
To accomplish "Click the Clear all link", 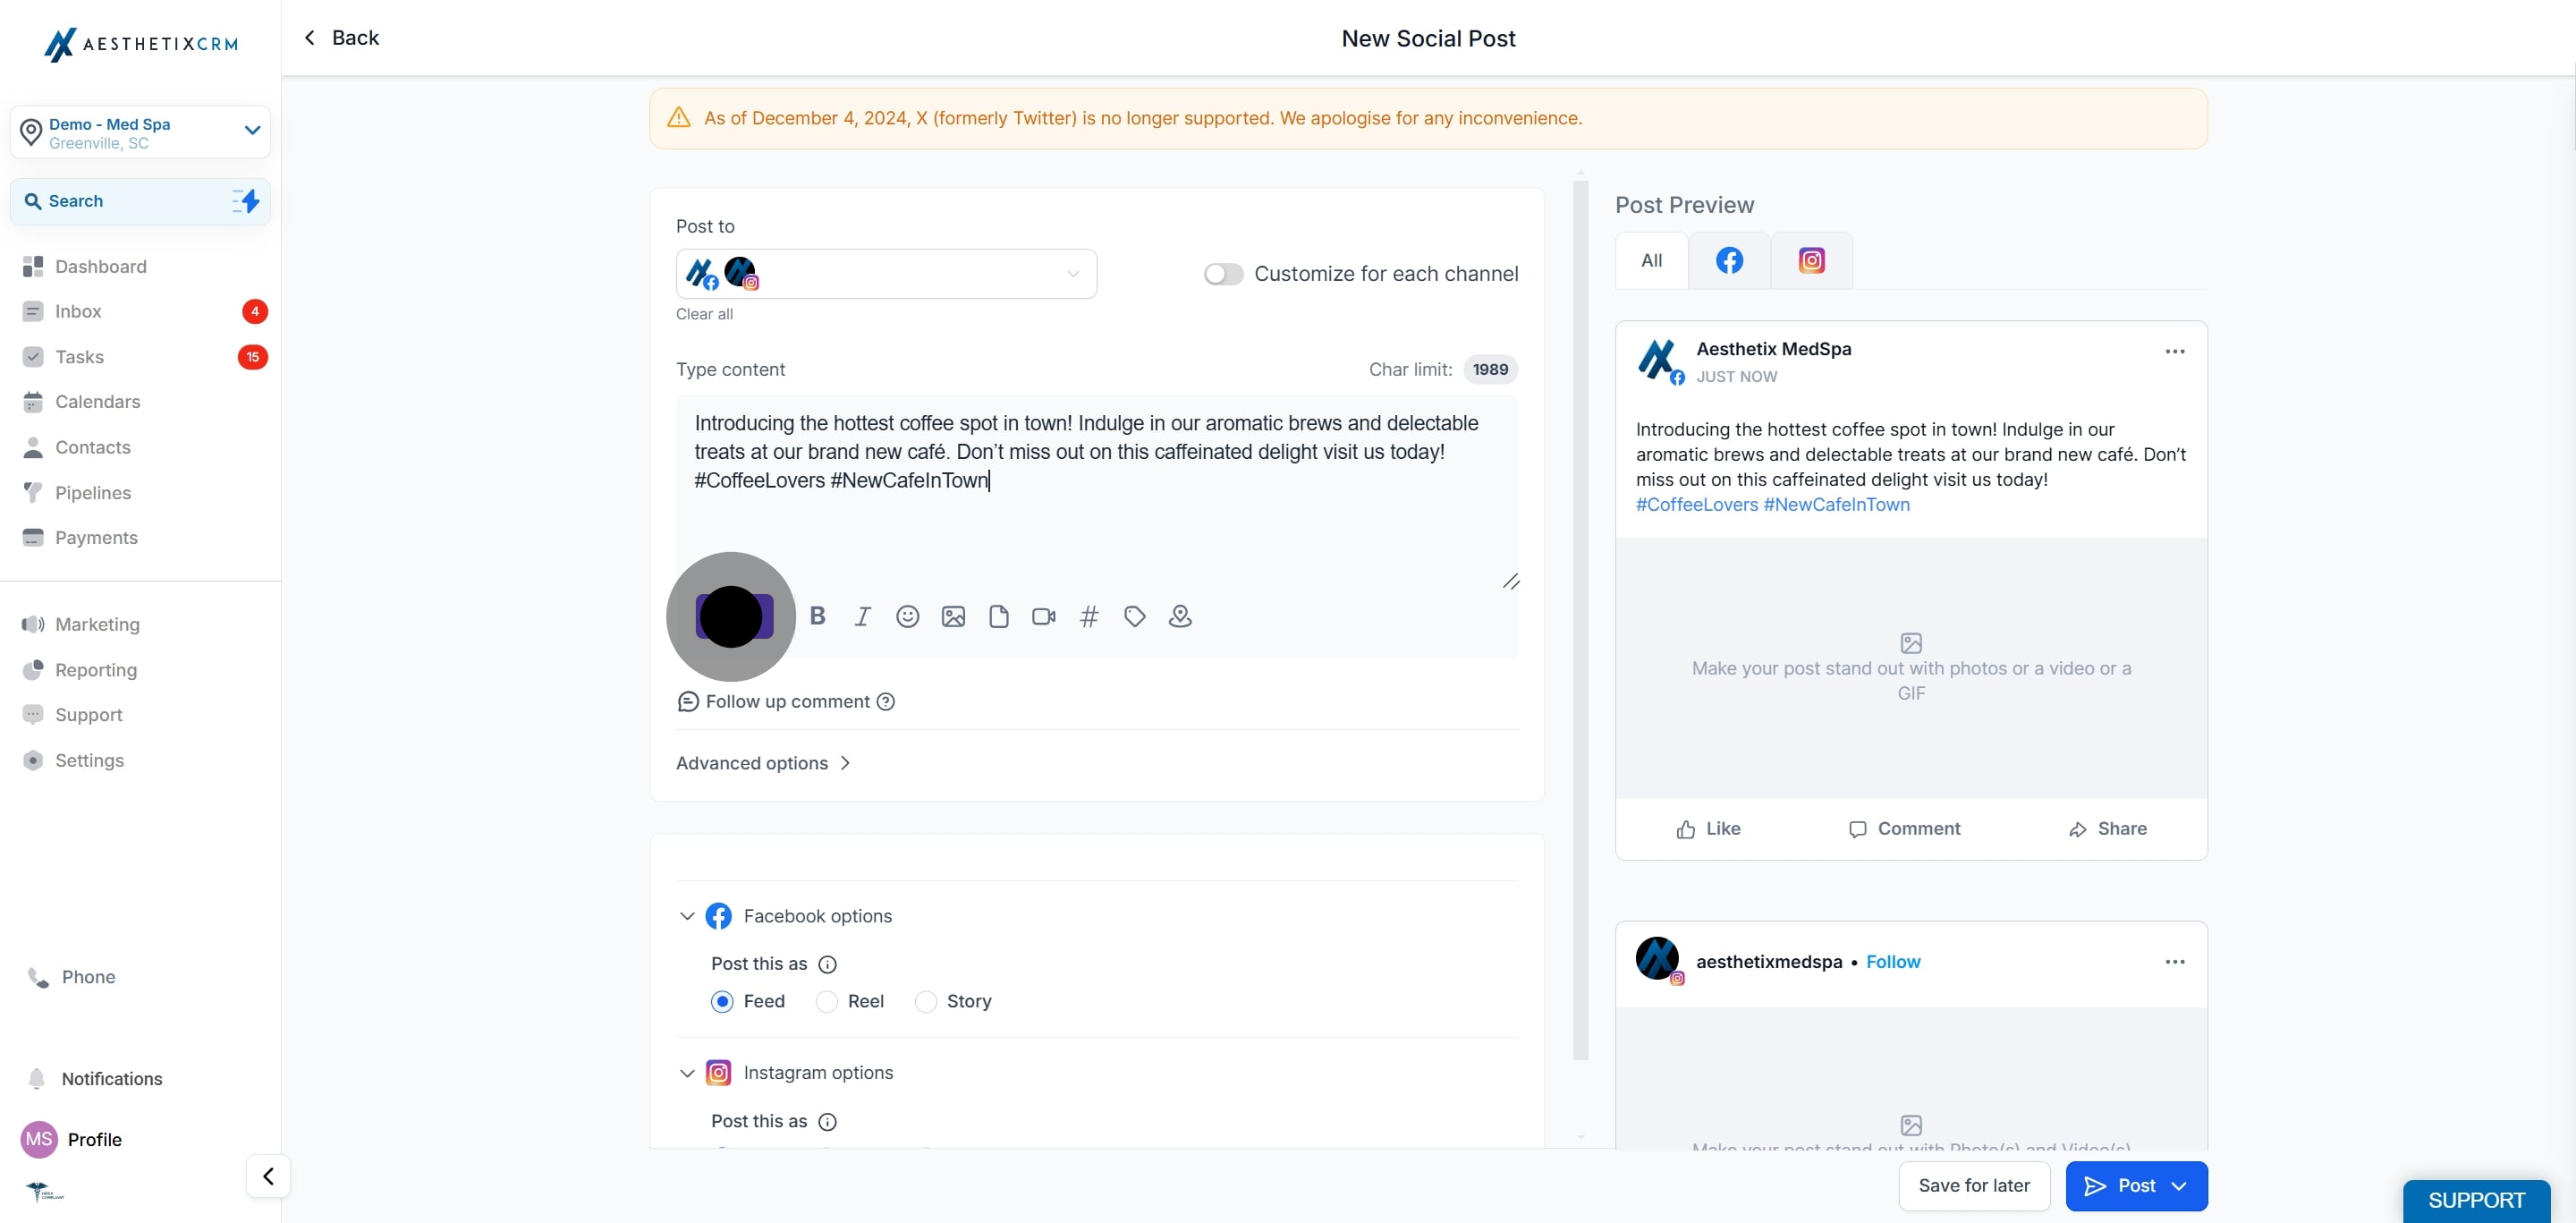I will (704, 314).
